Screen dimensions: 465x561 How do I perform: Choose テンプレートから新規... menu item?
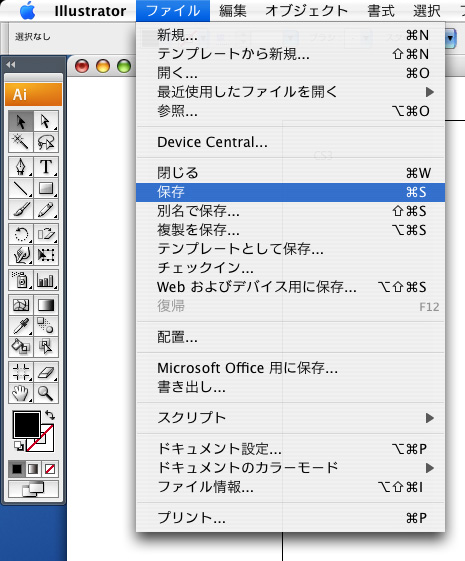tap(290, 54)
